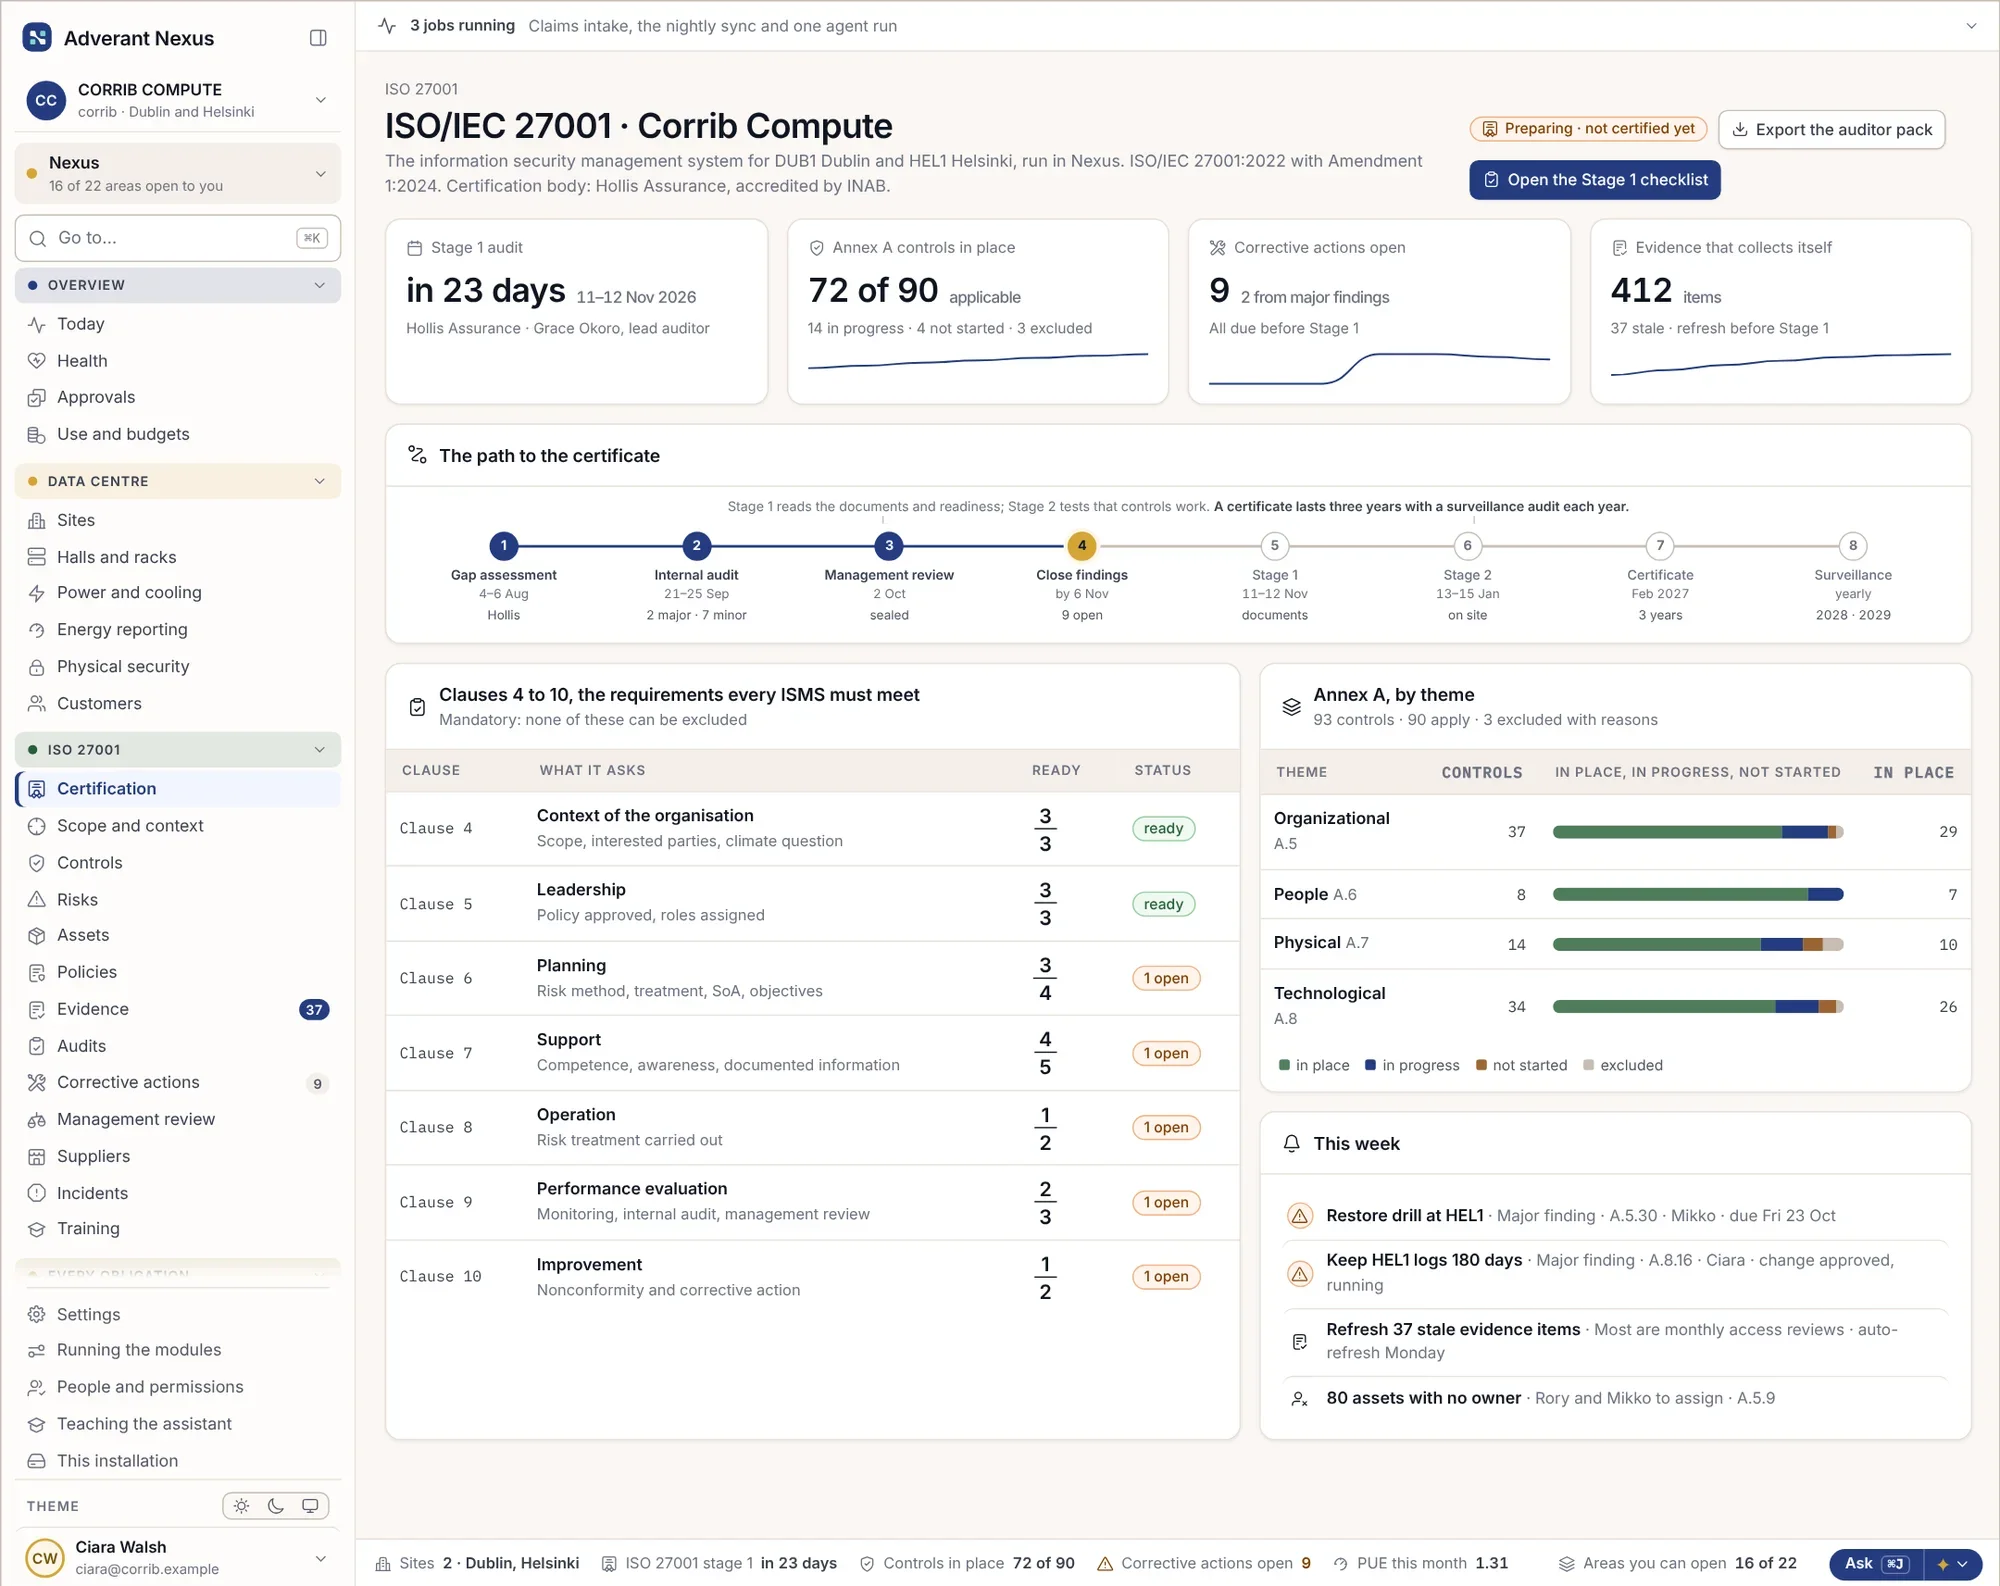Image resolution: width=2000 pixels, height=1586 pixels.
Task: Click the Risks warning triangle icon
Action: click(x=37, y=900)
